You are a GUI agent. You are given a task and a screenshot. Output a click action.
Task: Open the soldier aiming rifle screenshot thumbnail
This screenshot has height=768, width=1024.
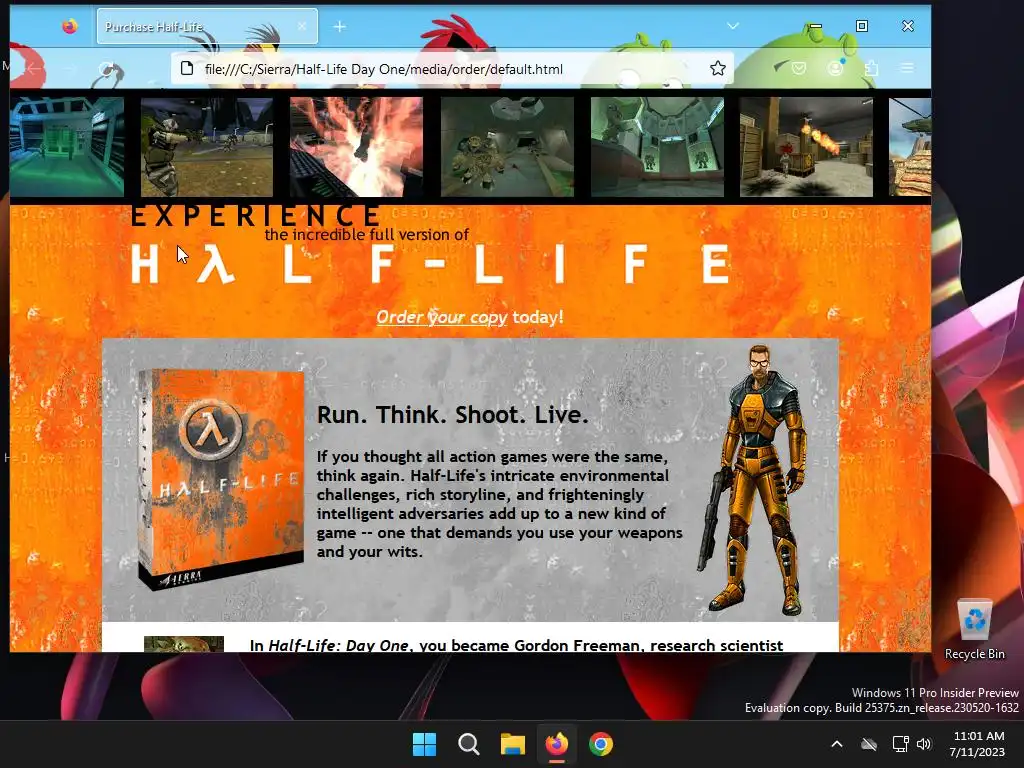click(207, 146)
